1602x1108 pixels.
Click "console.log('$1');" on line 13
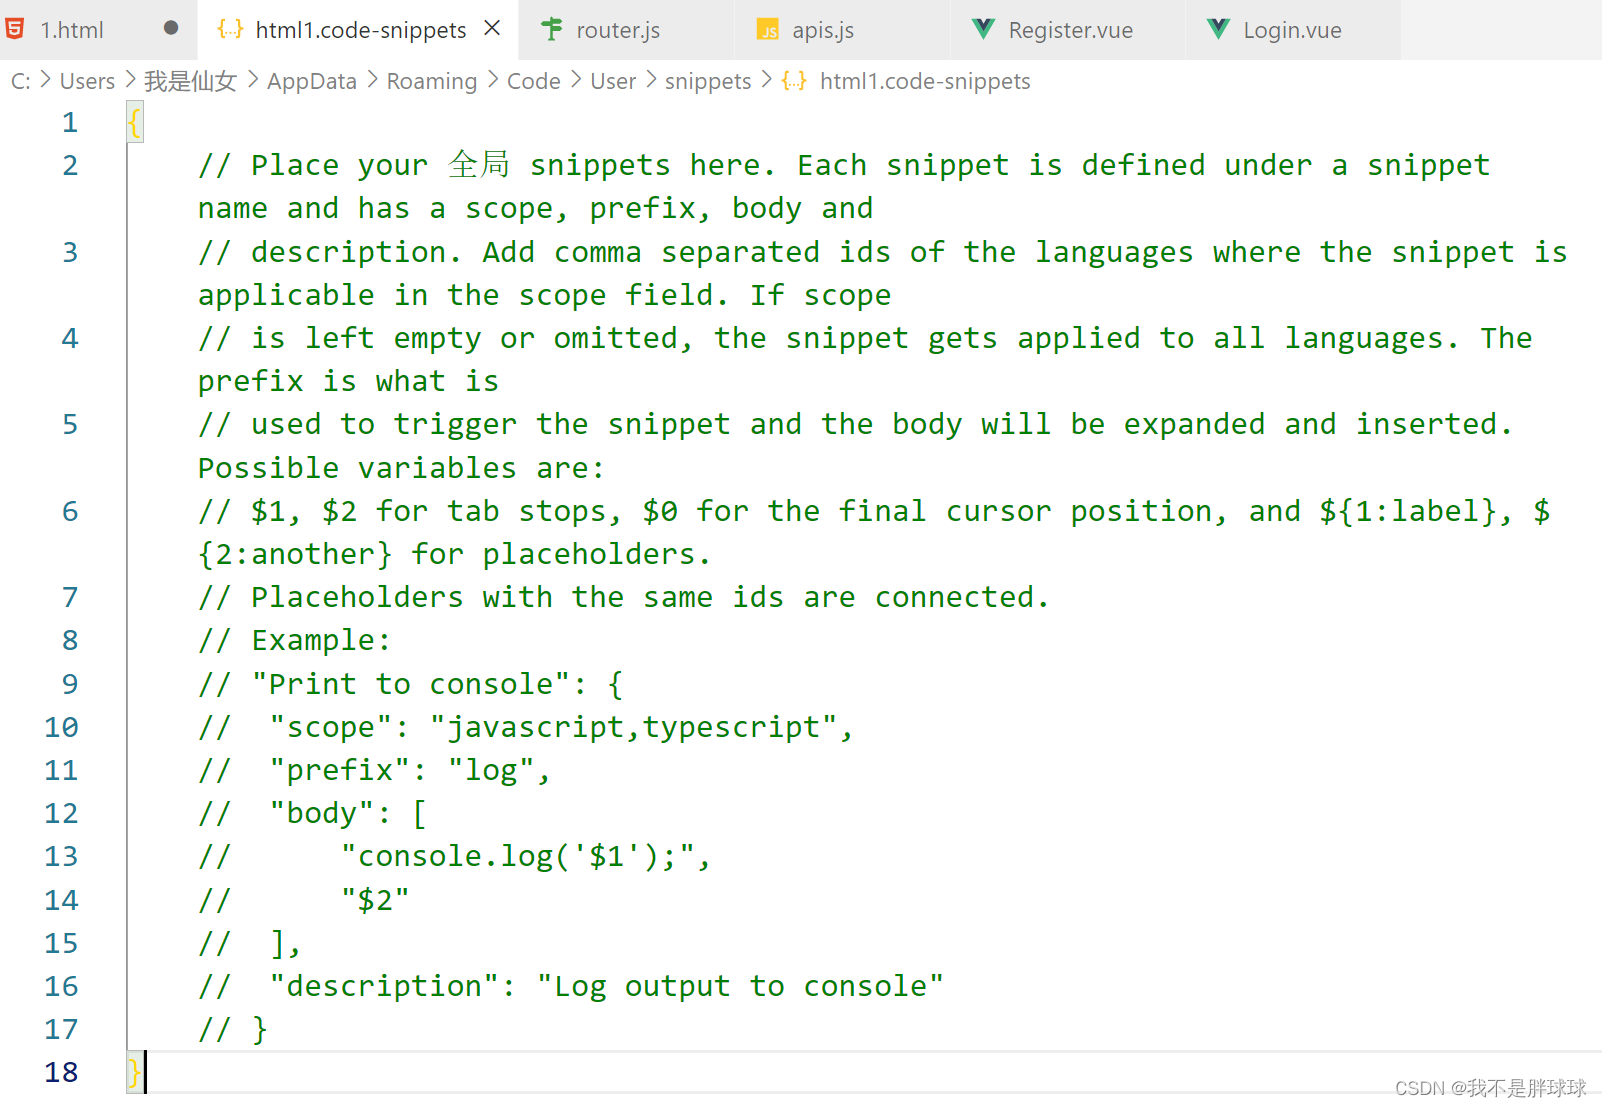(x=518, y=856)
